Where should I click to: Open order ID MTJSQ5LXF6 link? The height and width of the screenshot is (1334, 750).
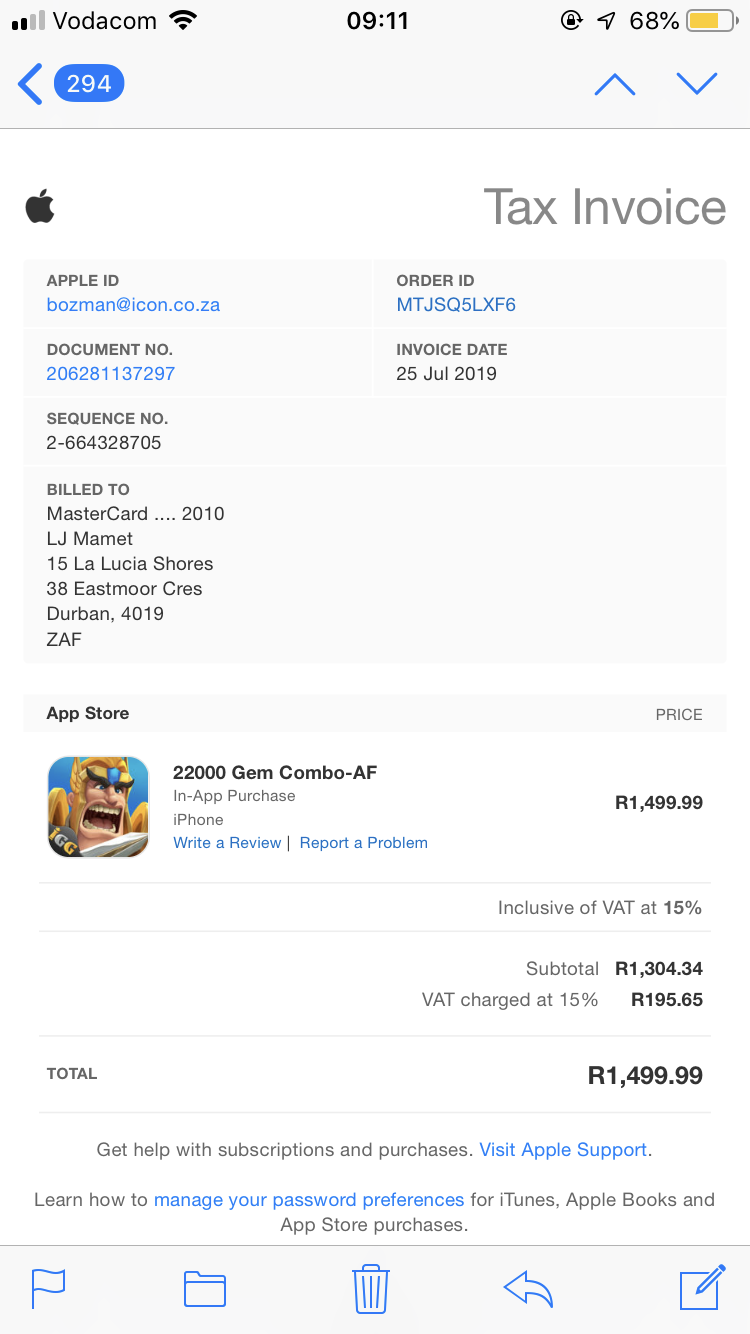(x=456, y=305)
